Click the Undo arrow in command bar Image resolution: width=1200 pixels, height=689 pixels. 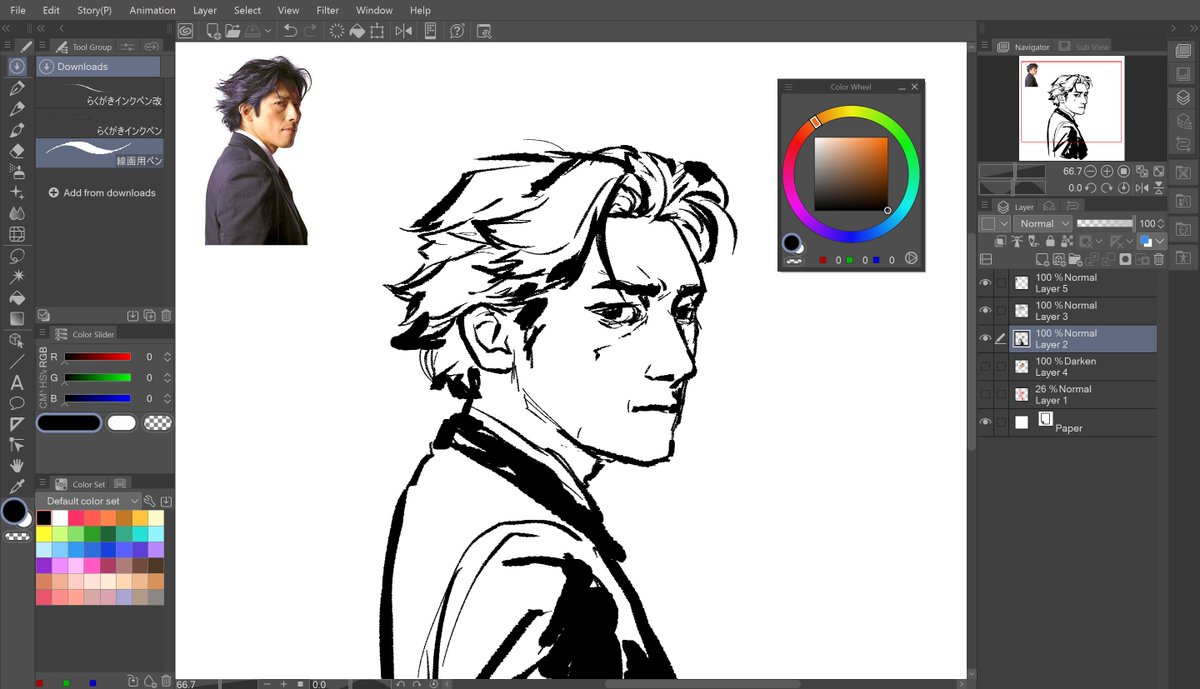point(290,31)
